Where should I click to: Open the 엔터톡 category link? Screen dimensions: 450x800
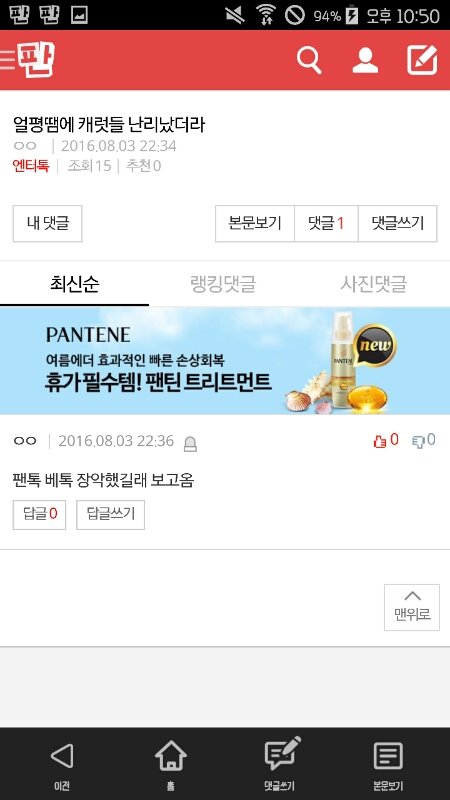click(31, 166)
